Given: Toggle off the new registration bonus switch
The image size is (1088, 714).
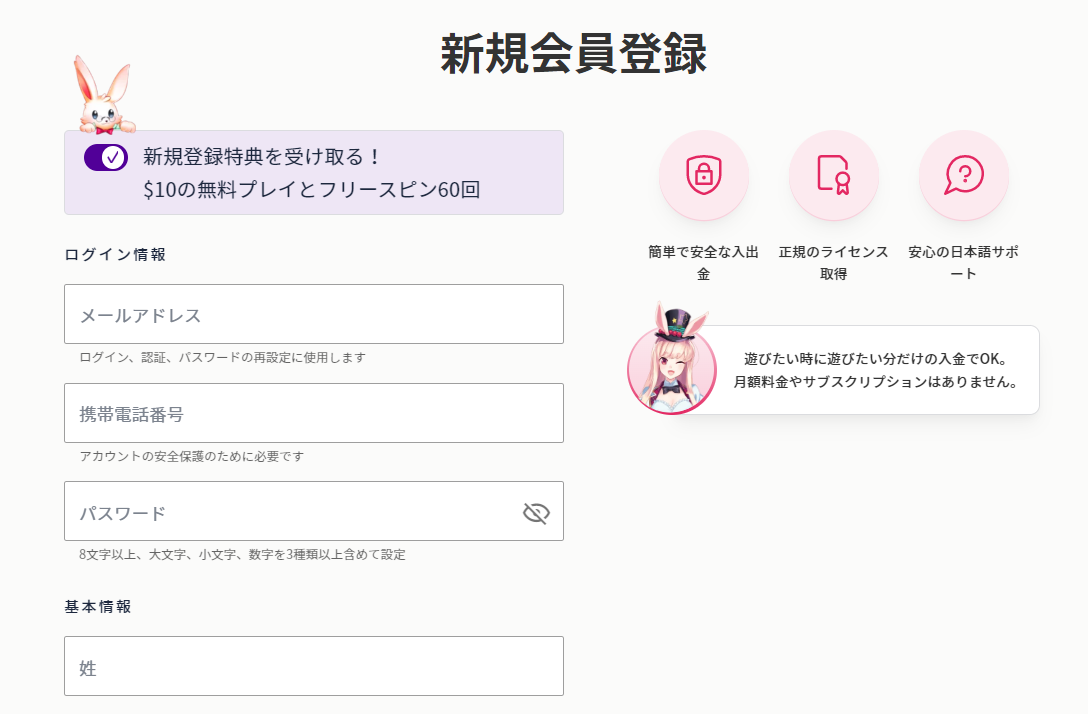Looking at the screenshot, I should 105,158.
